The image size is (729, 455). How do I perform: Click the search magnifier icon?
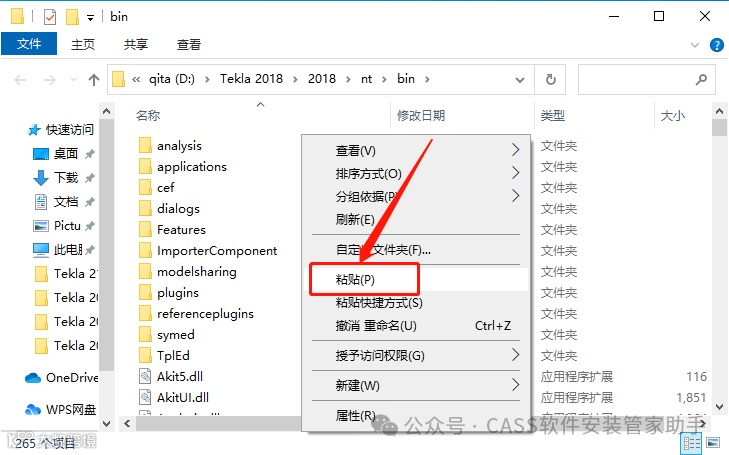[x=701, y=79]
